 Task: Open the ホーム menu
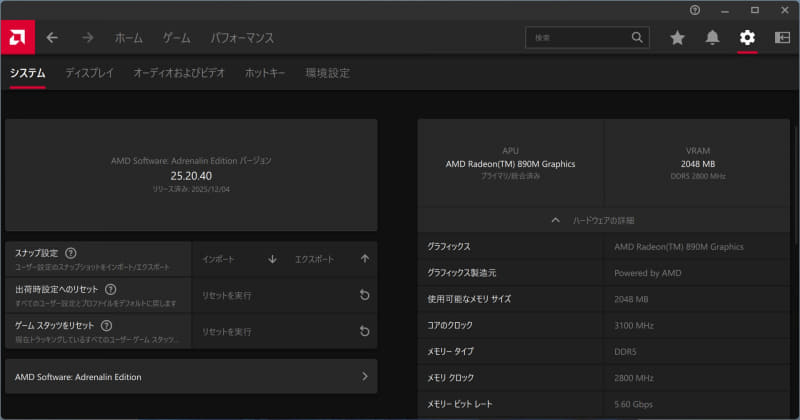(128, 38)
